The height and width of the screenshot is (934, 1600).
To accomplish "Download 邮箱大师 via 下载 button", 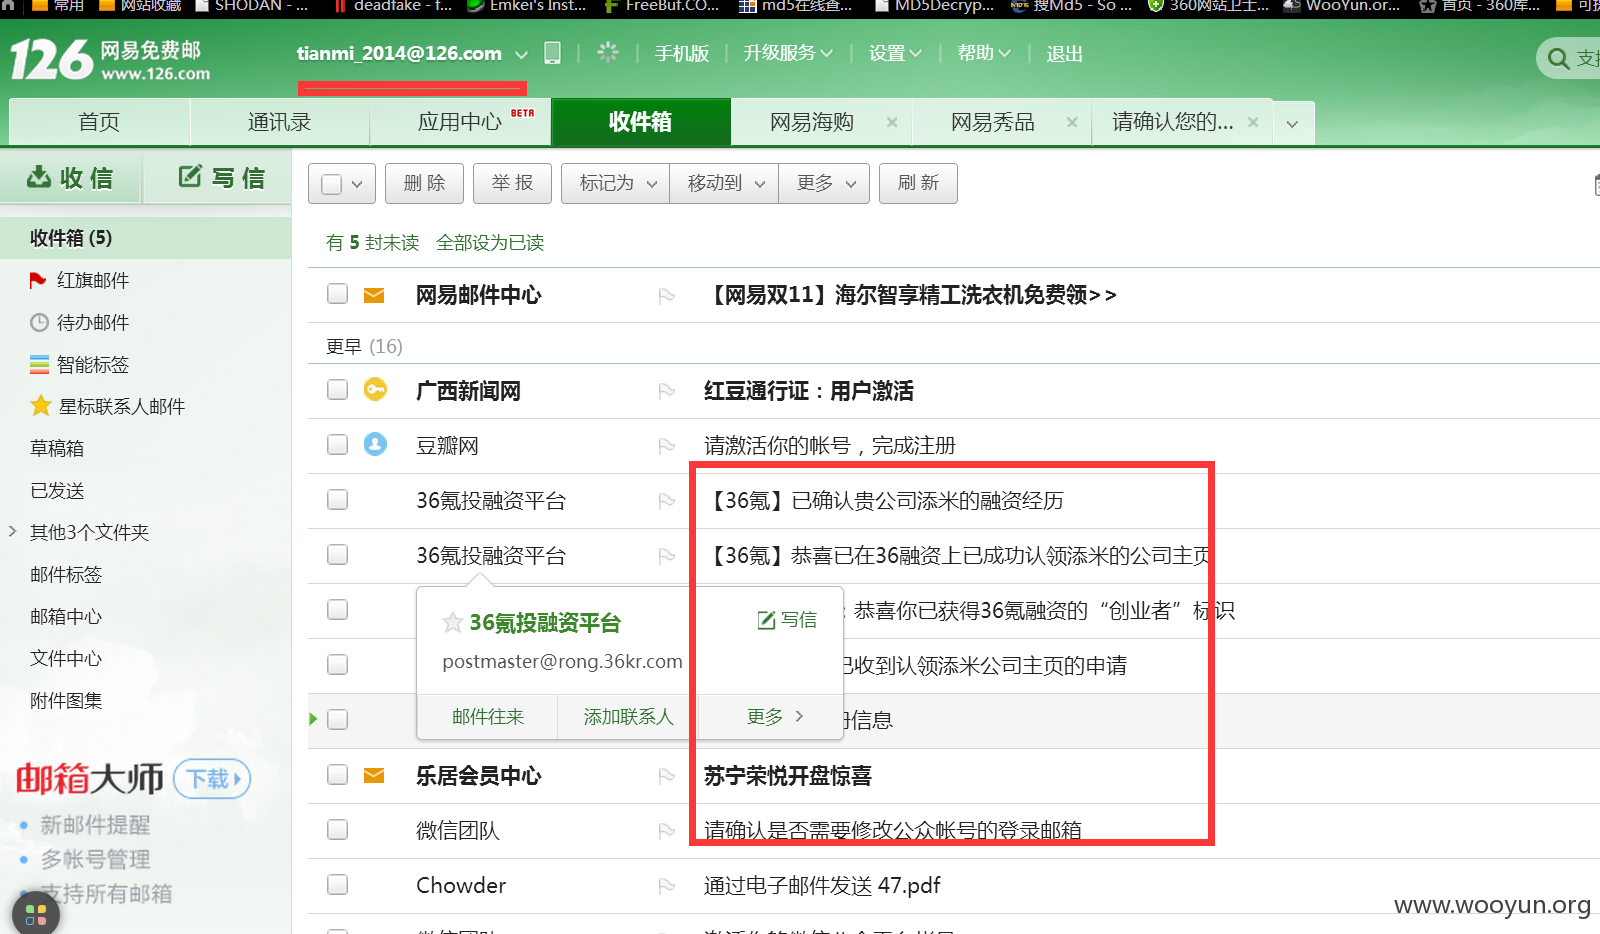I will 212,779.
